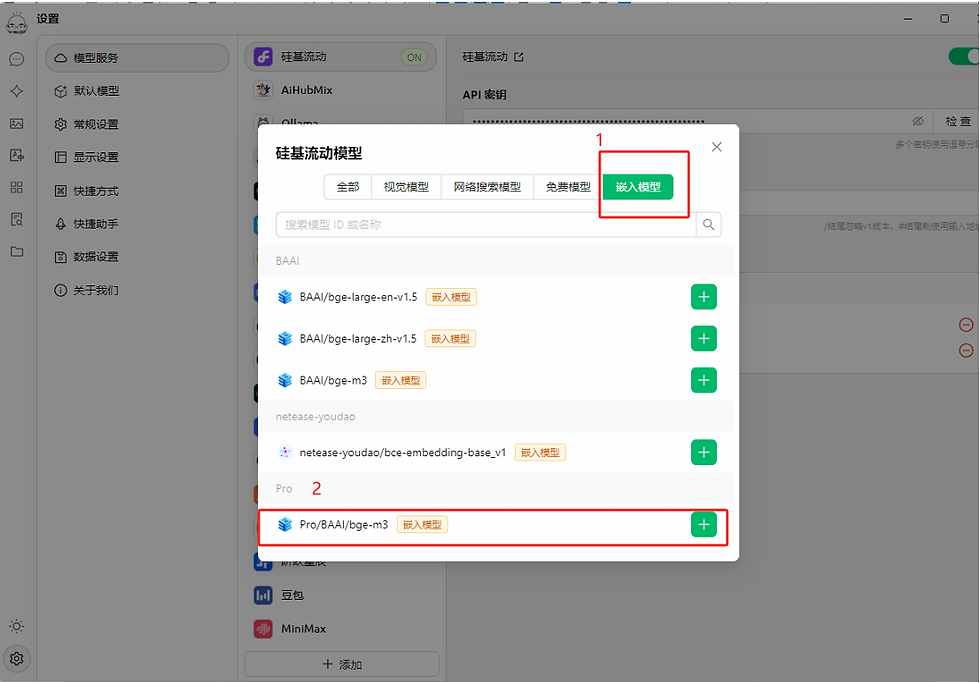Open 模型服务 settings section
Viewport: 980px width, 683px height.
pos(137,58)
